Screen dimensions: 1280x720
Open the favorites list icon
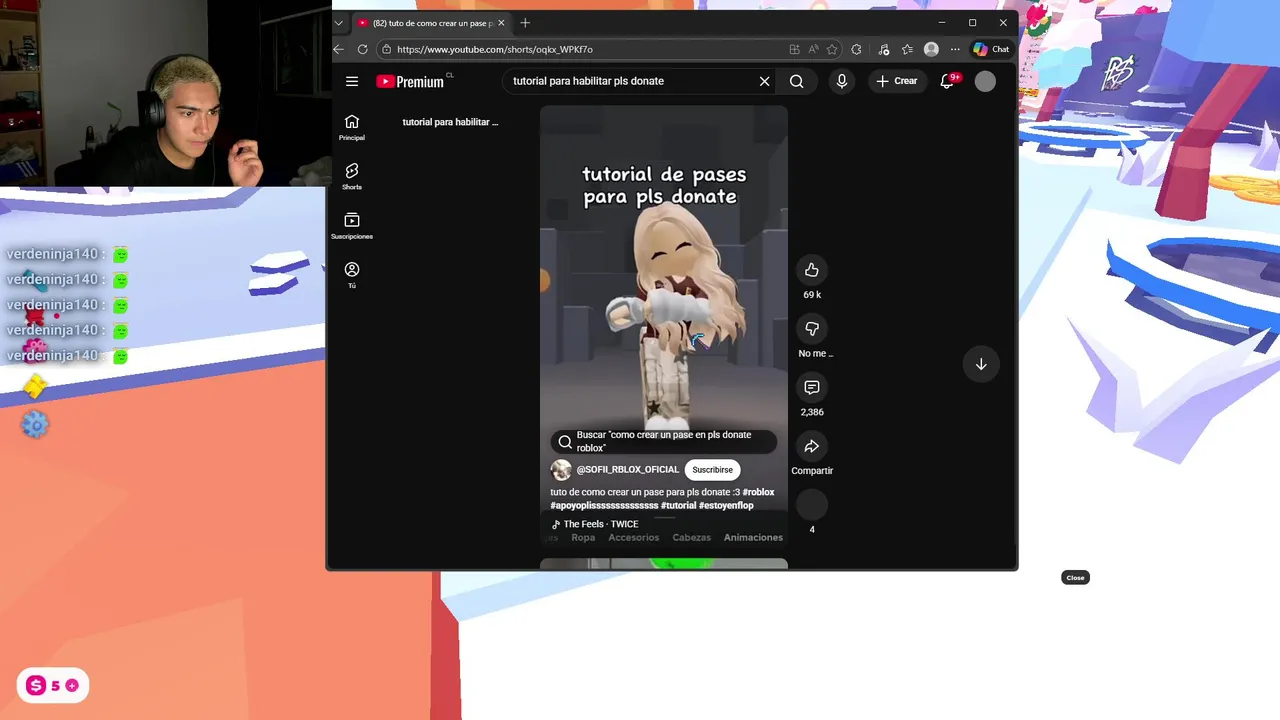click(x=907, y=49)
